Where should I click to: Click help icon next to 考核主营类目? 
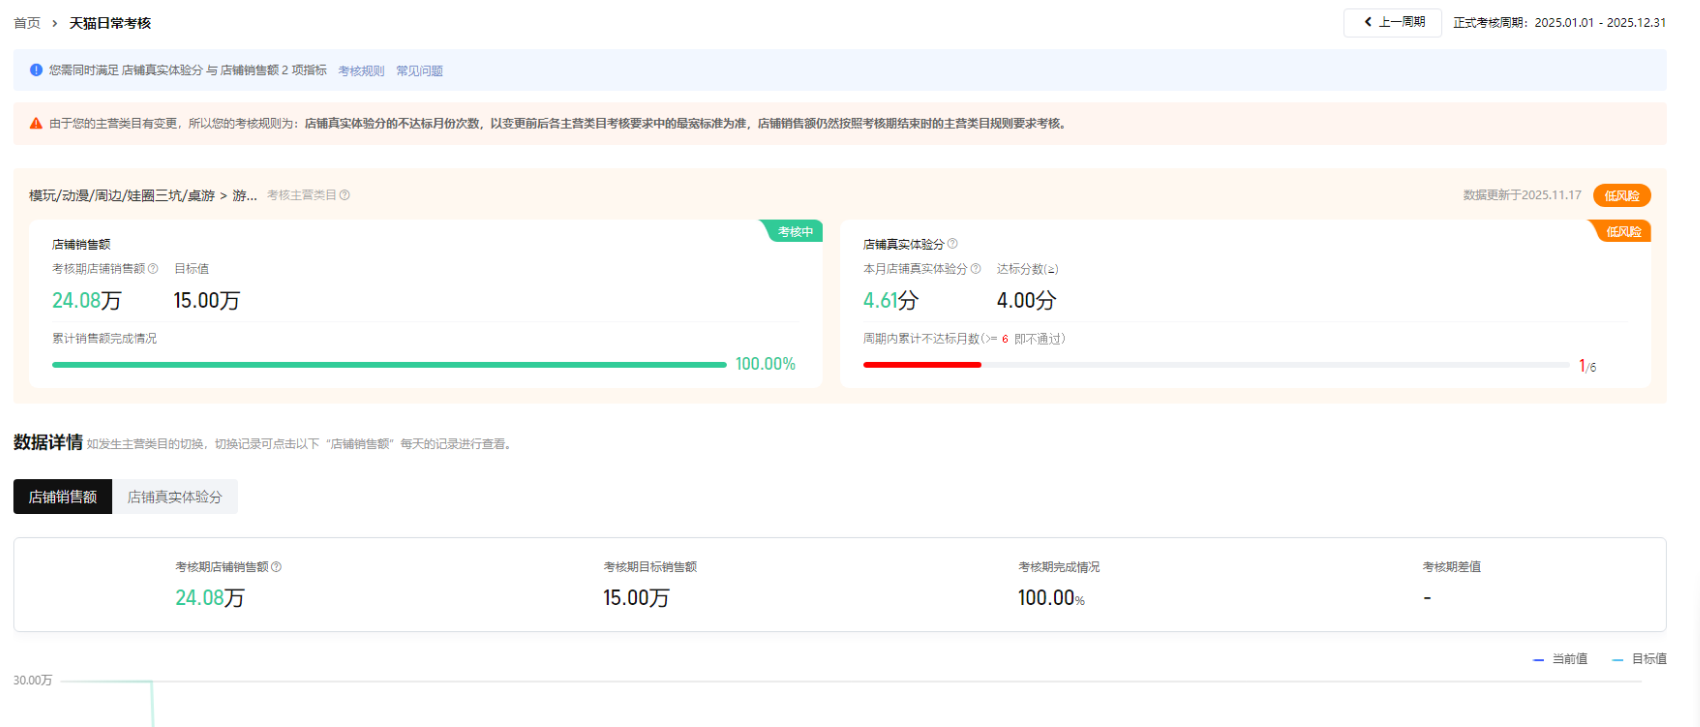point(345,195)
